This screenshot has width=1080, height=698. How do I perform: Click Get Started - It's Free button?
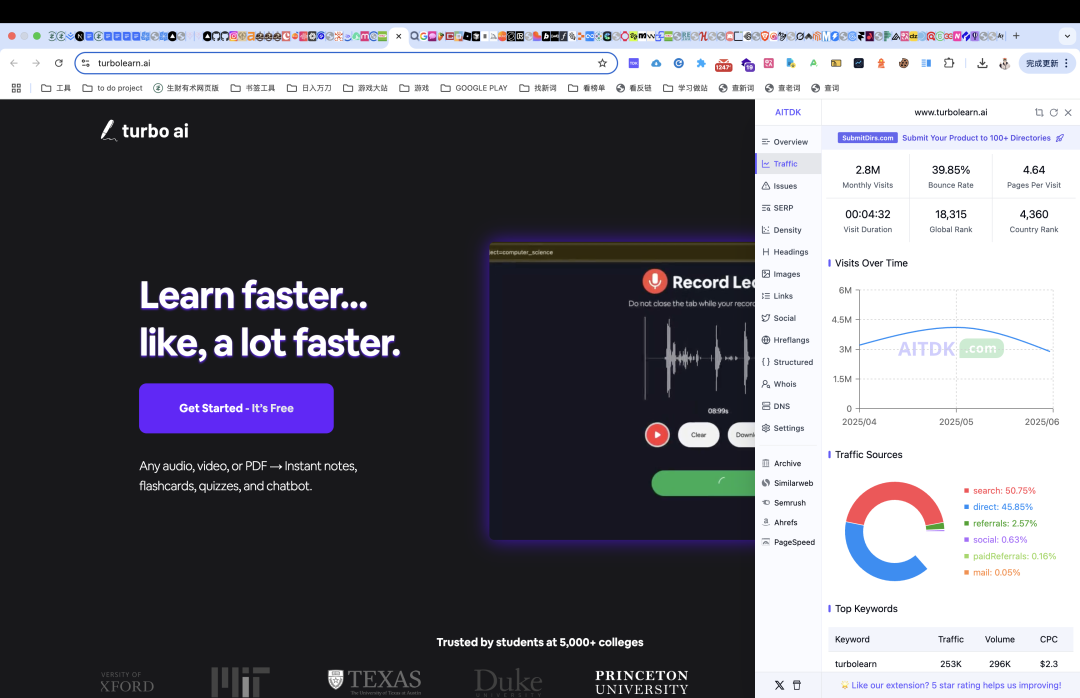(236, 408)
